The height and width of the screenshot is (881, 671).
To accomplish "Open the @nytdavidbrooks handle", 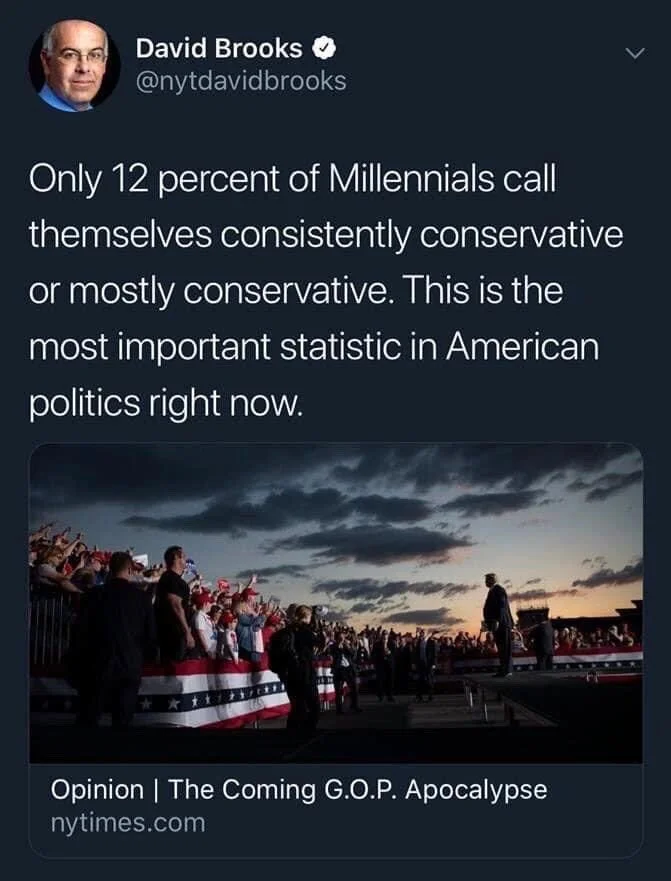I will click(241, 81).
